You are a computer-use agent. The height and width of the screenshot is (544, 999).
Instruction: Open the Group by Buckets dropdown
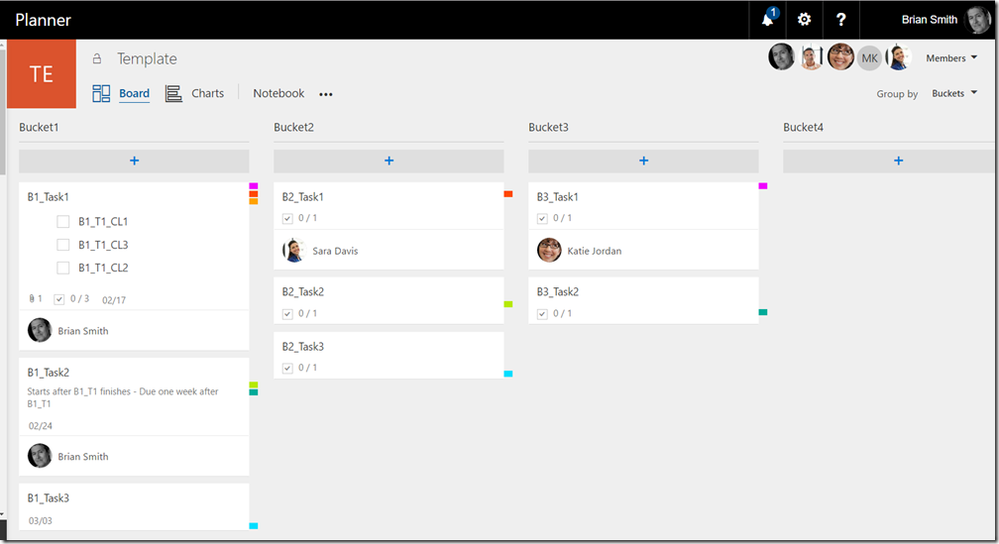coord(954,93)
